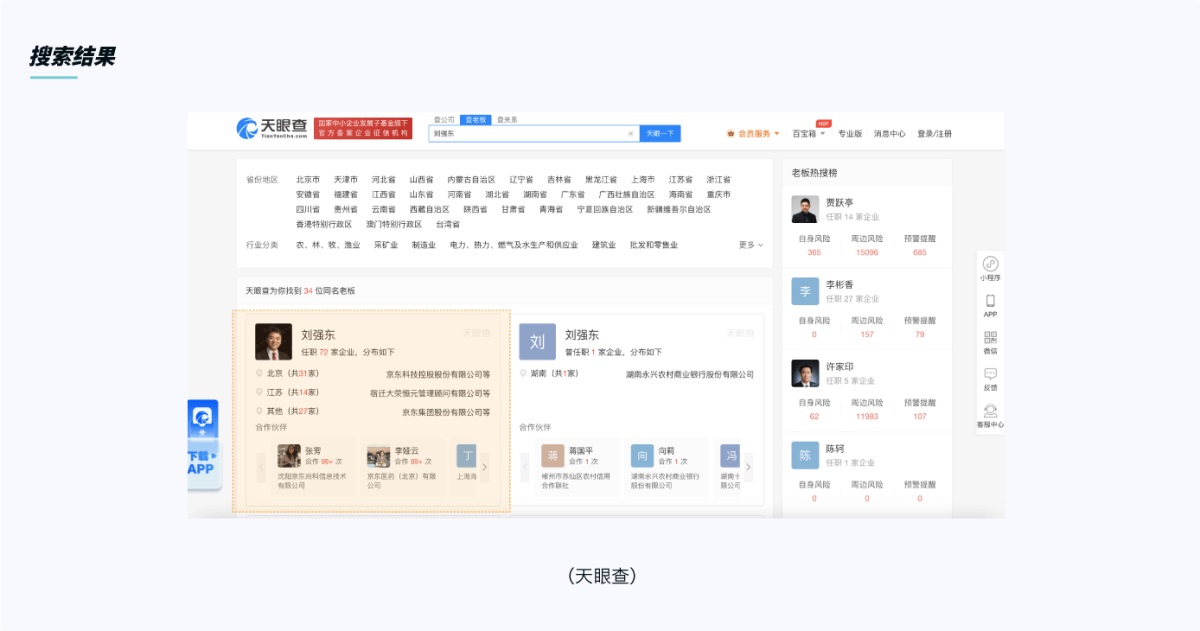This screenshot has height=631, width=1200.
Task: Click the 陈 avatar in hot search list
Action: pyautogui.click(x=805, y=455)
